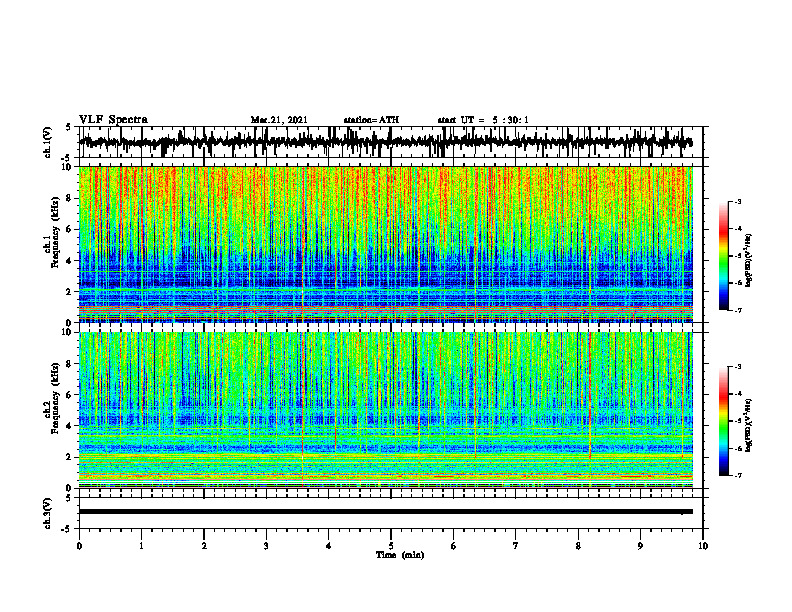Click the "ch.1(V)" axis label at top
Screen dimensions: 792x612
[48, 142]
